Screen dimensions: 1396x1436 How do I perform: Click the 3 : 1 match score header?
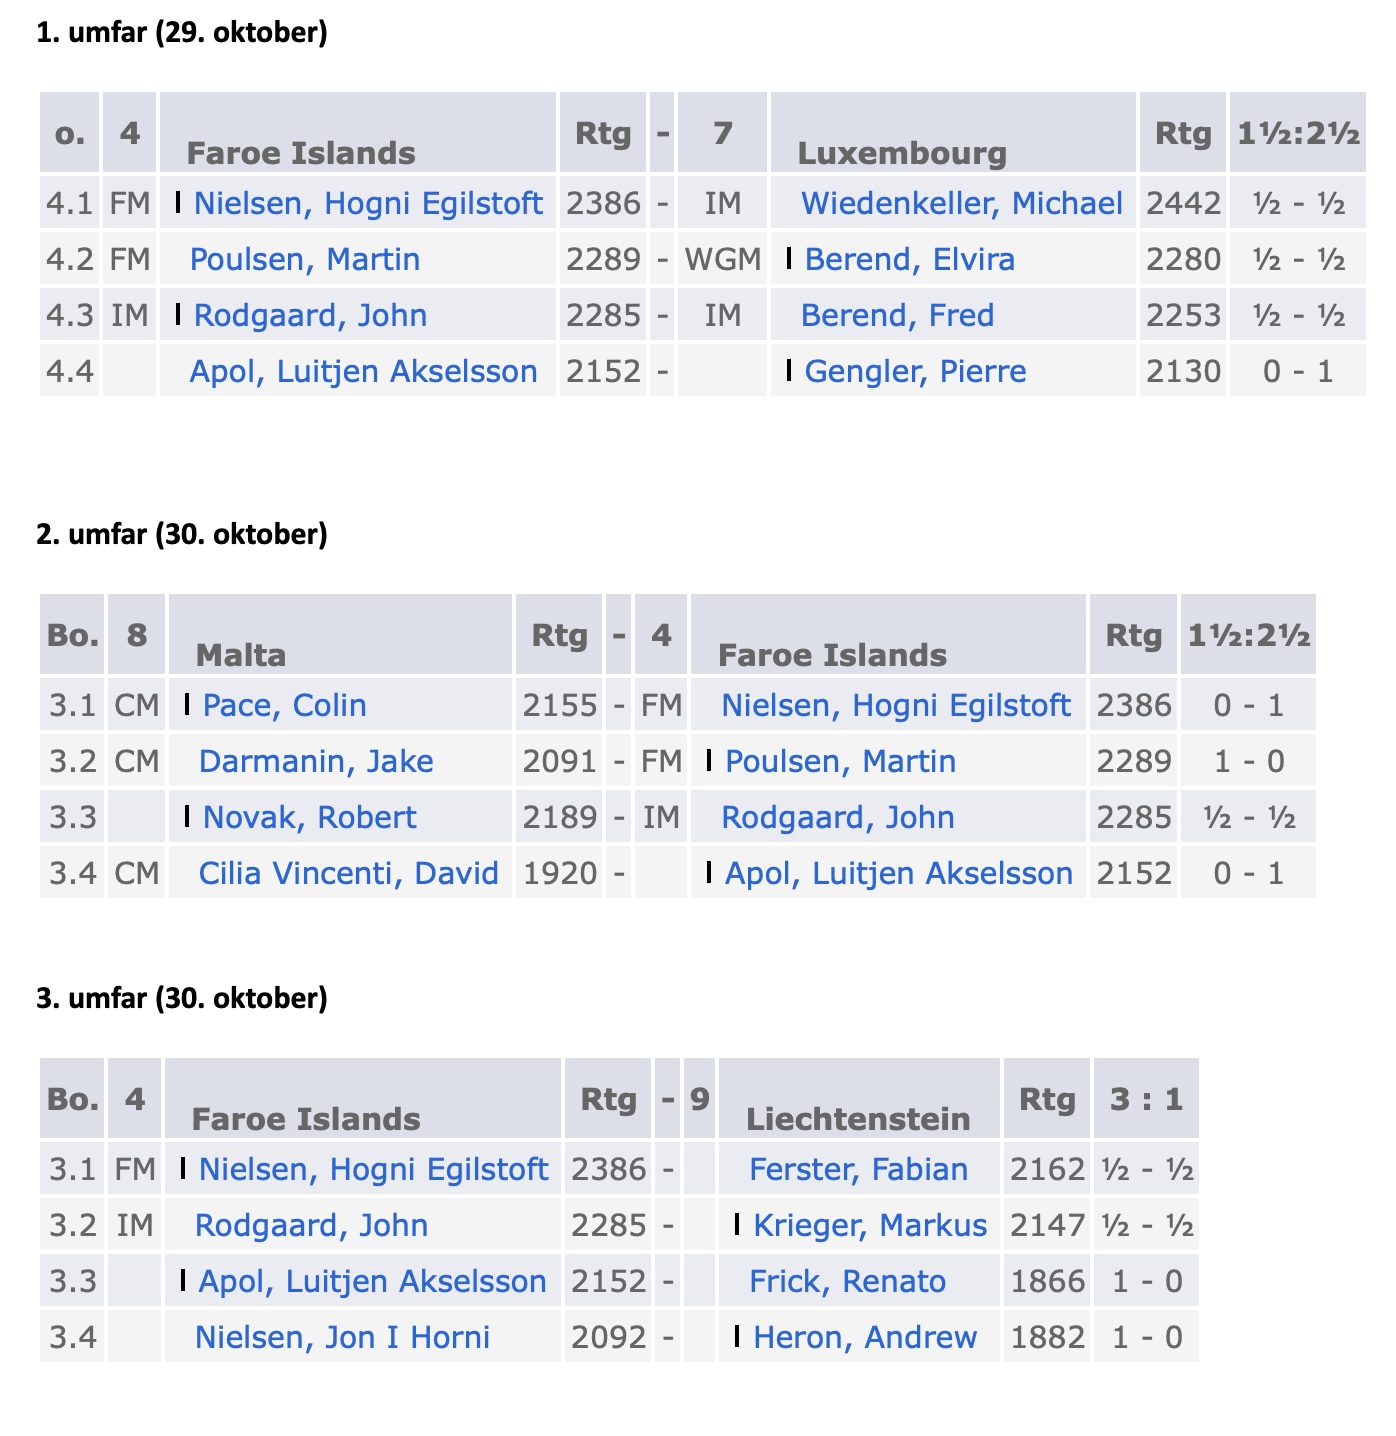pos(1146,1099)
